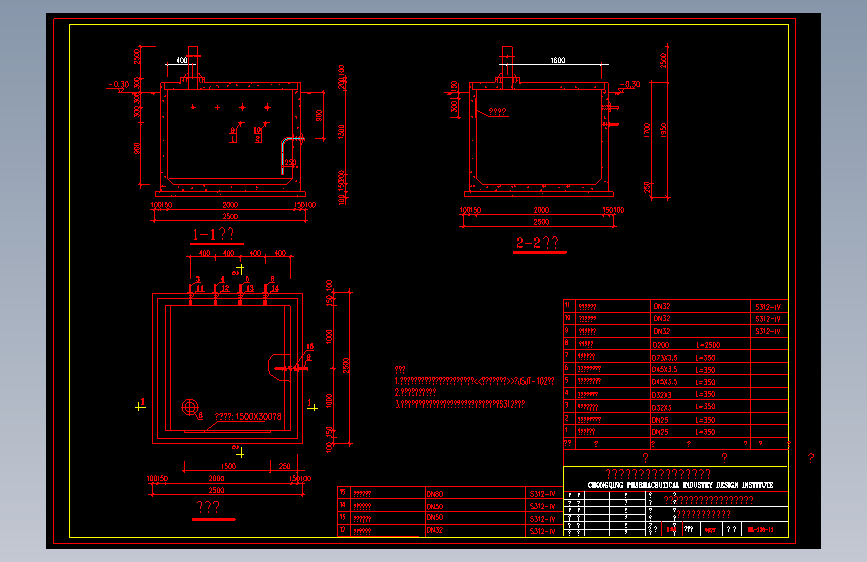Select the '1950' vertical dimension in the 2-2 section
867x562 pixels.
(x=663, y=131)
